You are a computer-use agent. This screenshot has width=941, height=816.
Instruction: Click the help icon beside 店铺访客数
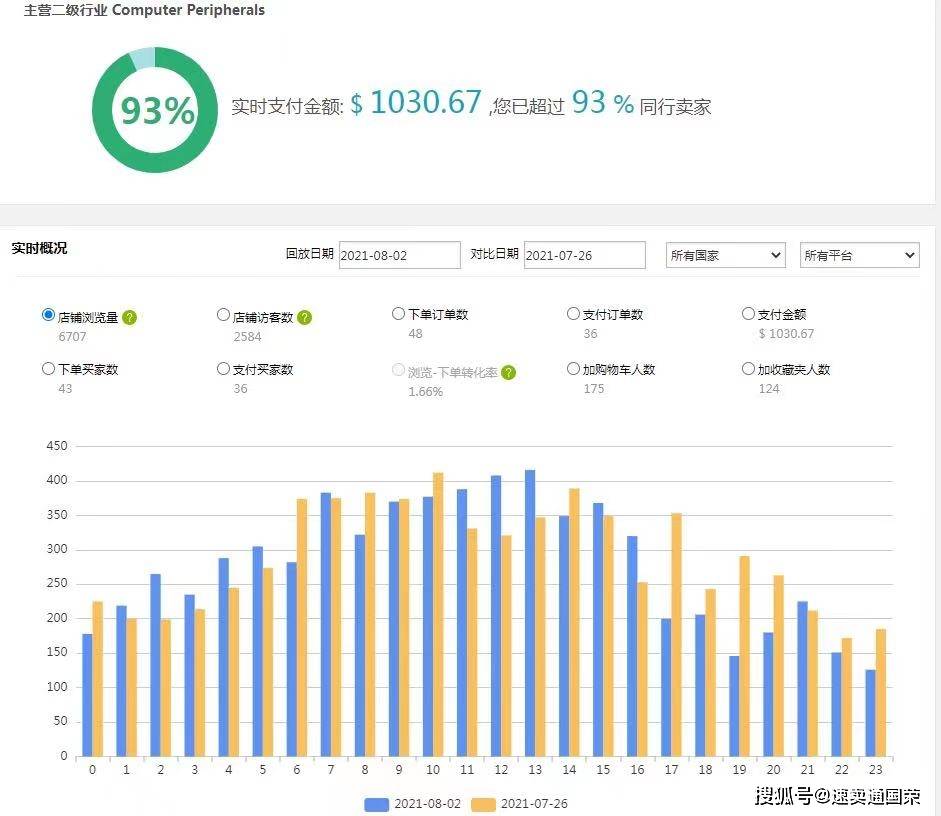(x=305, y=315)
